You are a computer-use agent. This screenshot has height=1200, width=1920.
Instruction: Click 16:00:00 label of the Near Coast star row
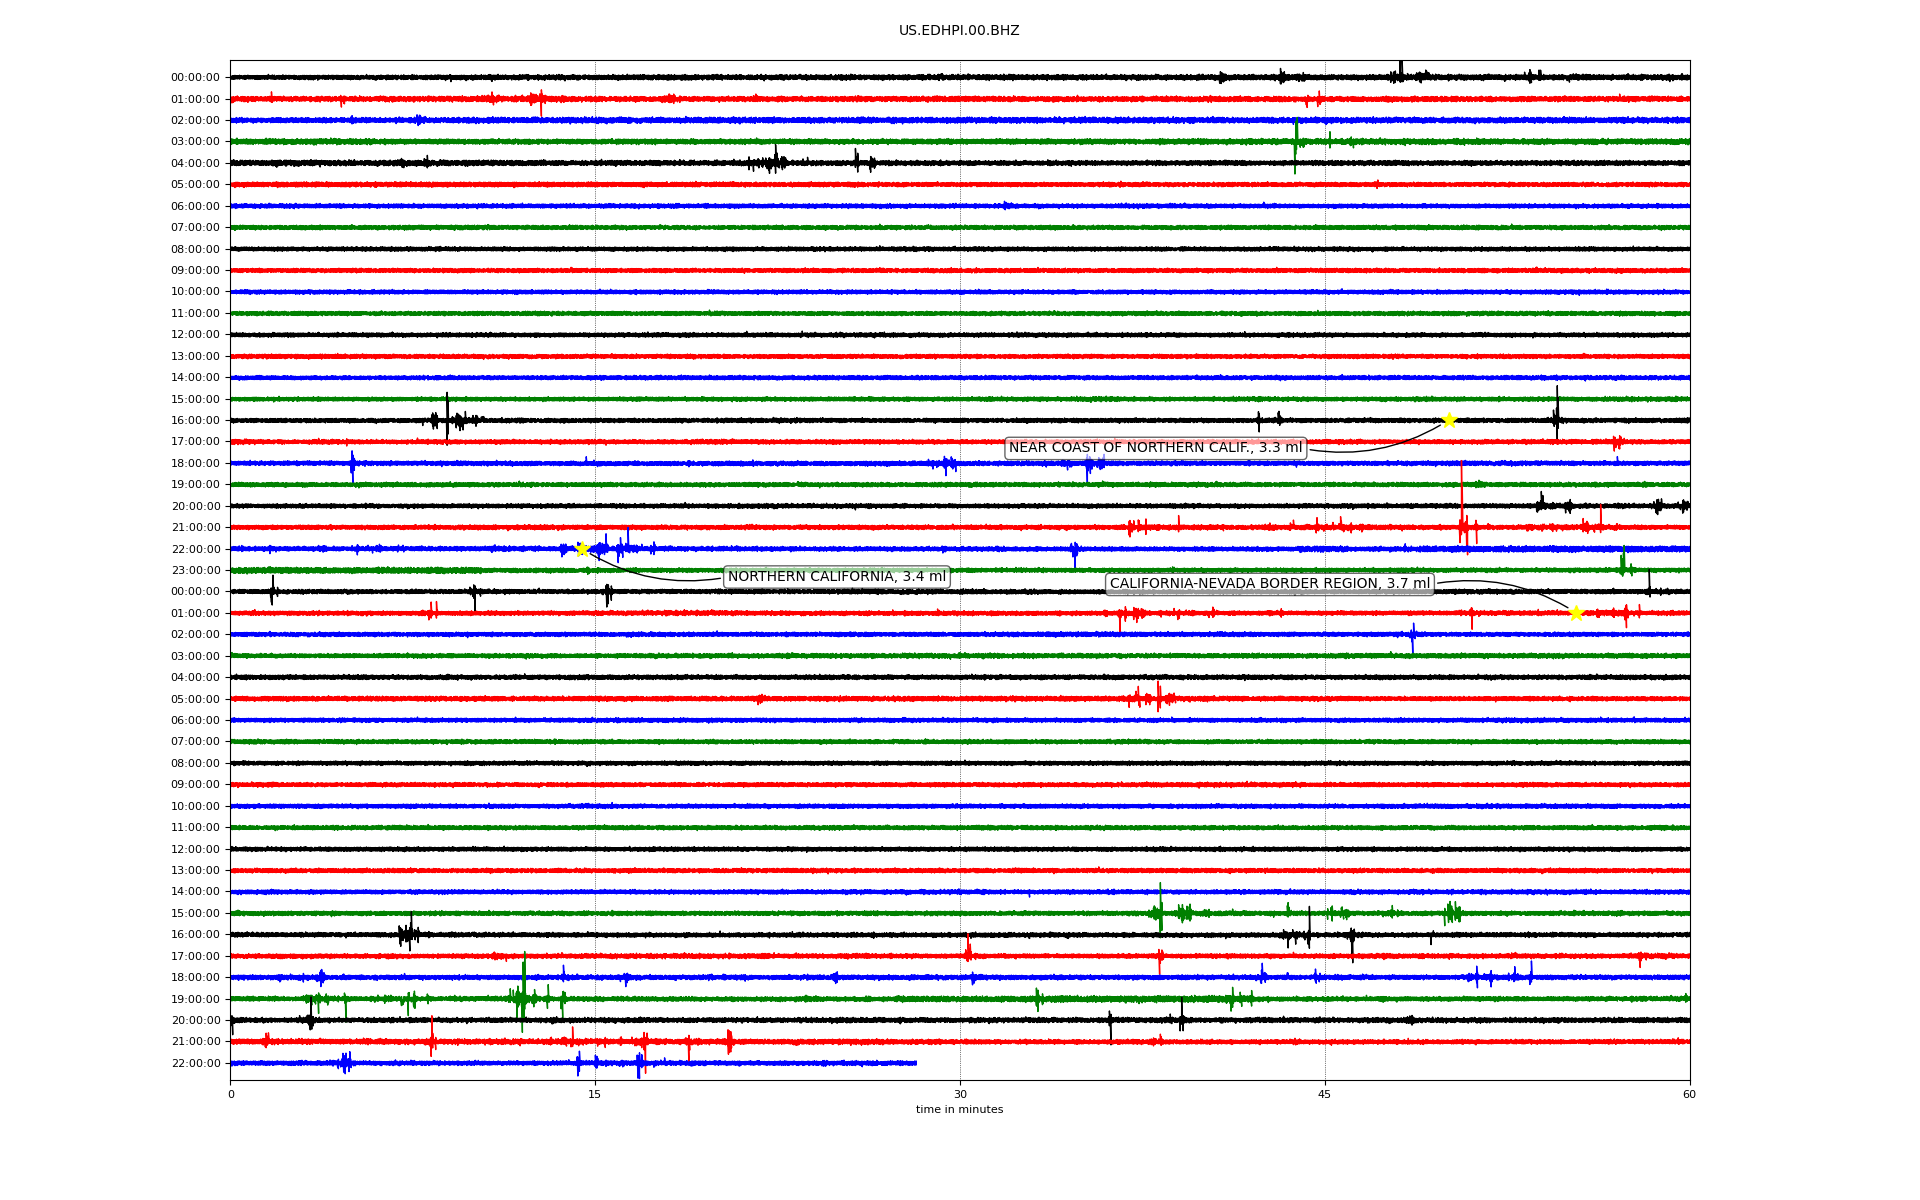195,421
